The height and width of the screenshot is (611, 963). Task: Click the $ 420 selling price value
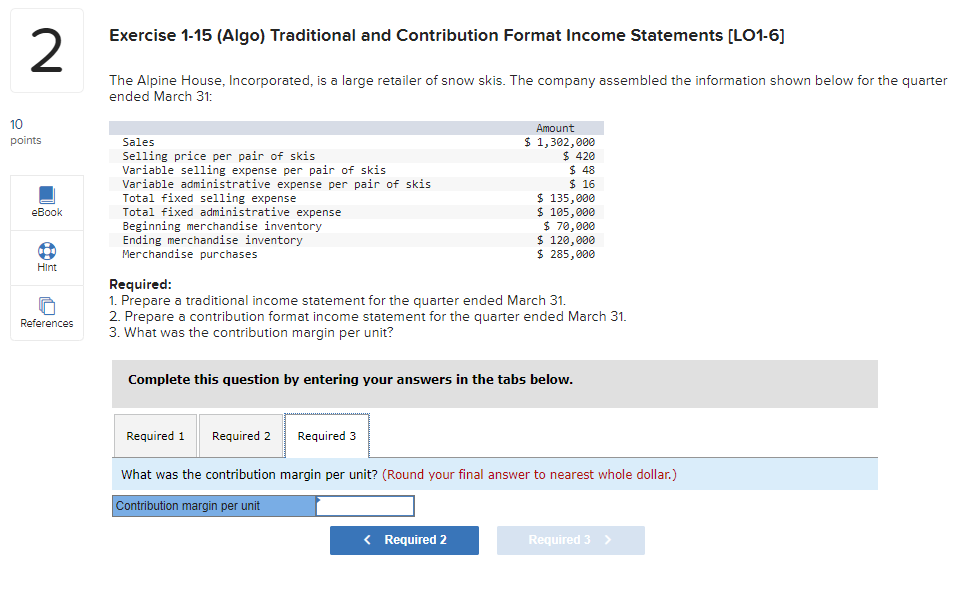579,156
